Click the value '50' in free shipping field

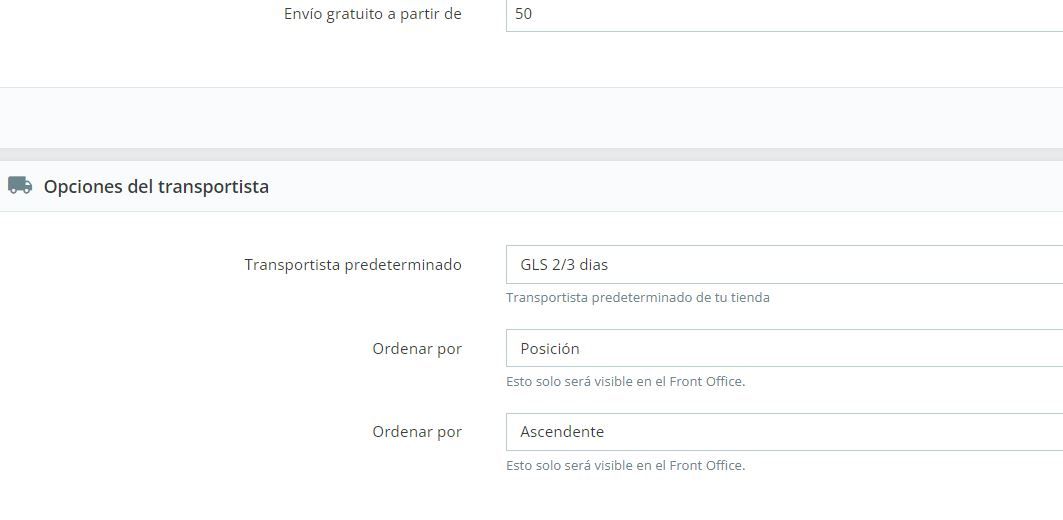point(523,14)
